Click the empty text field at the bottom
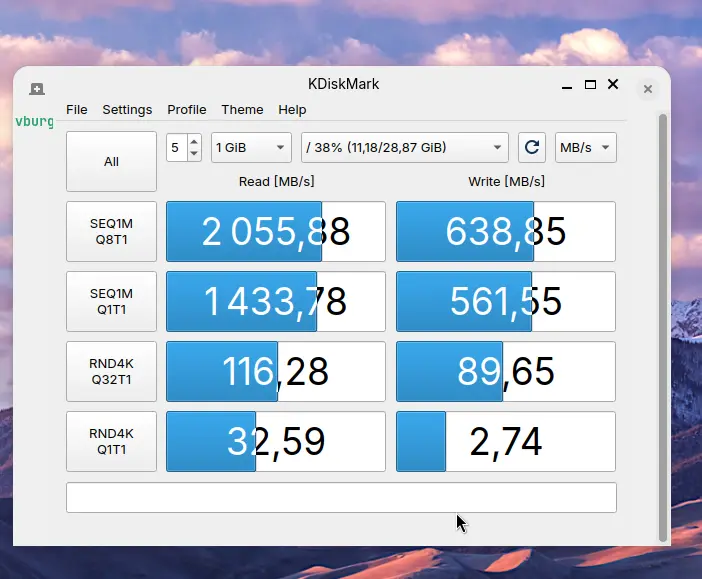The image size is (702, 579). 341,497
